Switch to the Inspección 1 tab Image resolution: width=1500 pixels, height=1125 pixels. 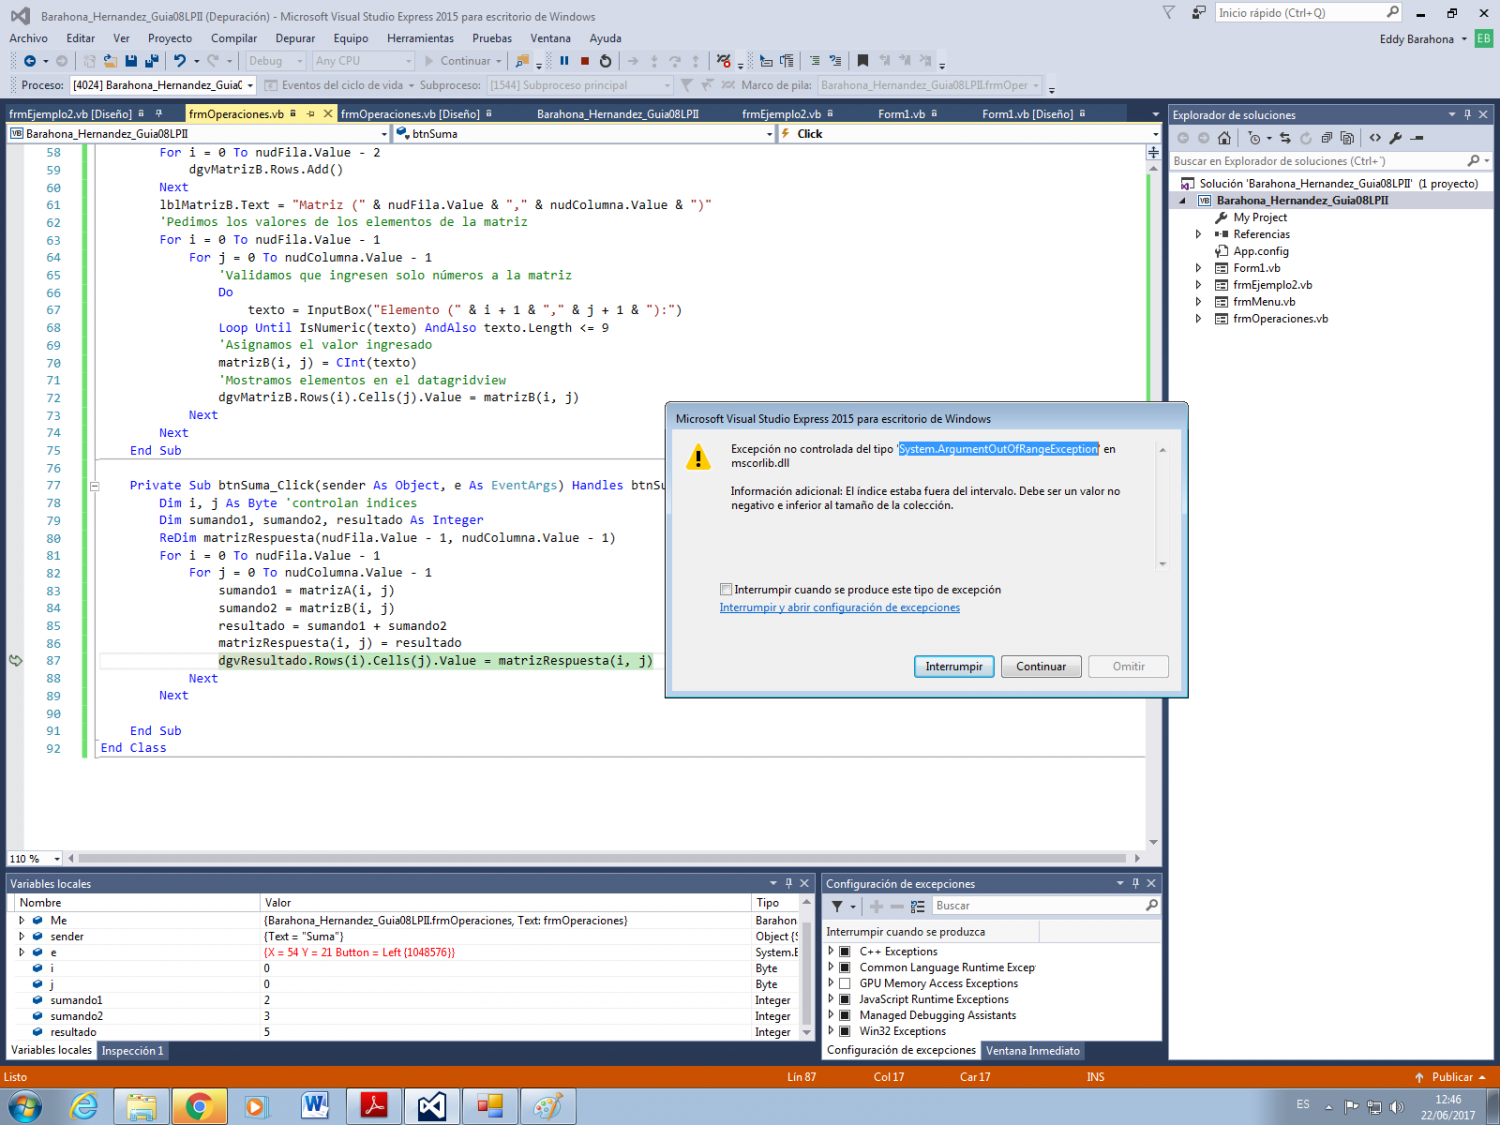(132, 1051)
